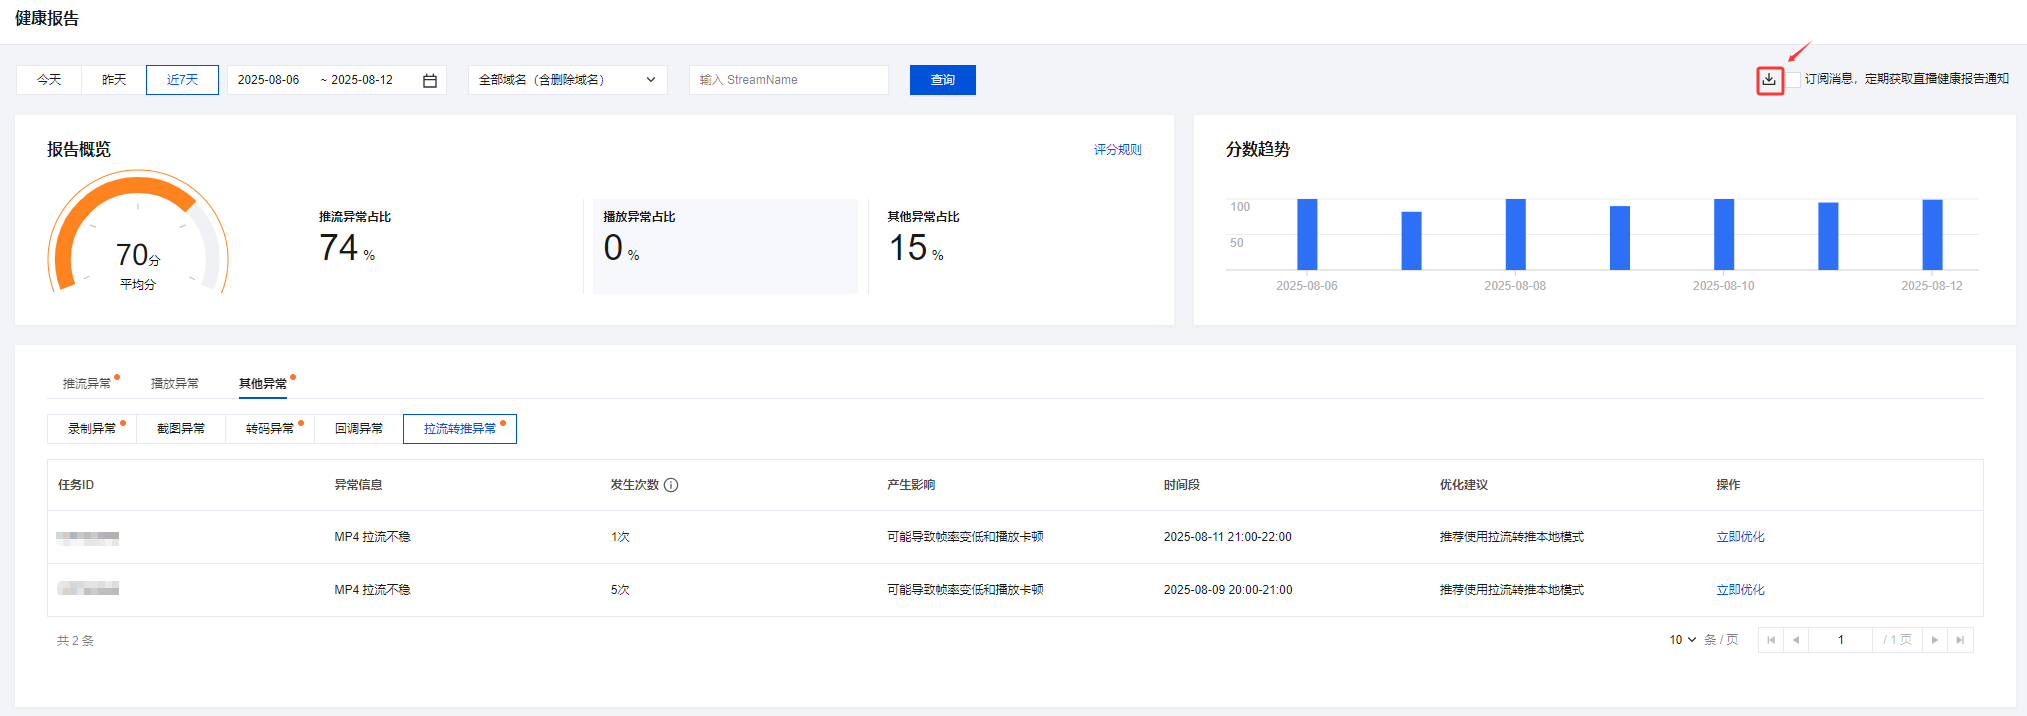Select the 今天 time range
This screenshot has width=2027, height=716.
(49, 80)
